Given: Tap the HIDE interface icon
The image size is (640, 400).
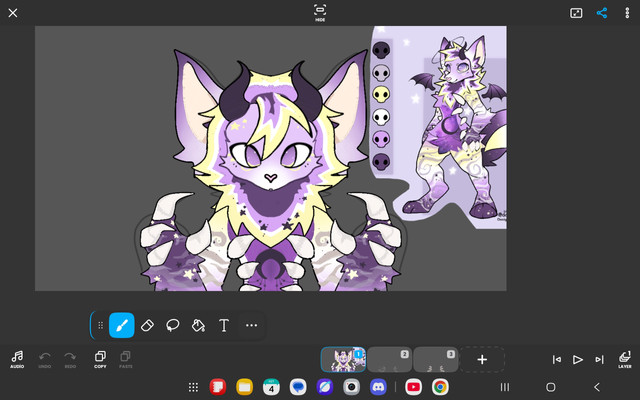Looking at the screenshot, I should (320, 13).
